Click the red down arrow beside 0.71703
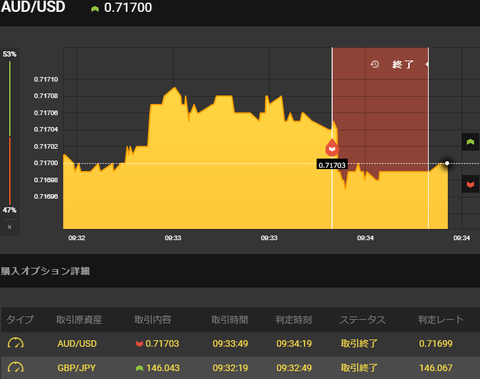 click(x=140, y=344)
